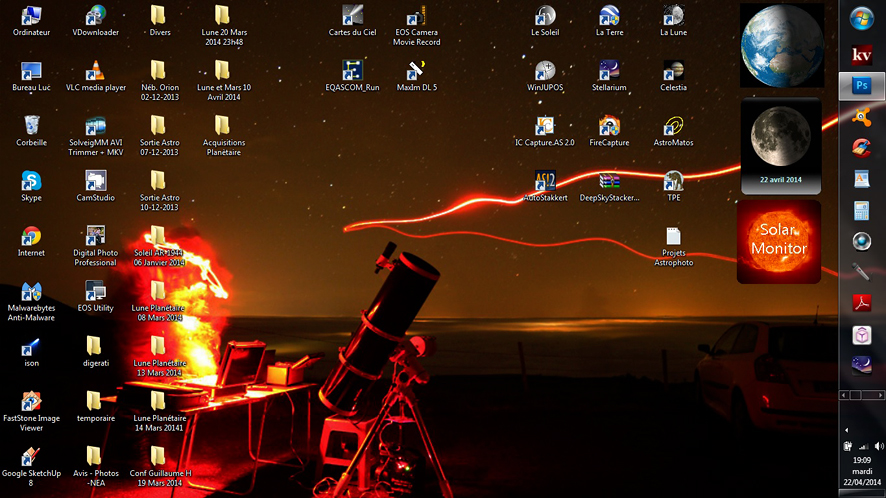Click the volume speaker tray icon
The height and width of the screenshot is (498, 886).
pos(879,446)
